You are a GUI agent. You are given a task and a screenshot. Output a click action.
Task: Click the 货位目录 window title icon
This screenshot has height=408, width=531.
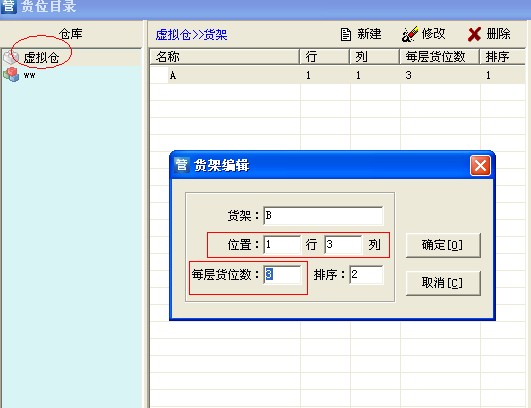pos(8,6)
